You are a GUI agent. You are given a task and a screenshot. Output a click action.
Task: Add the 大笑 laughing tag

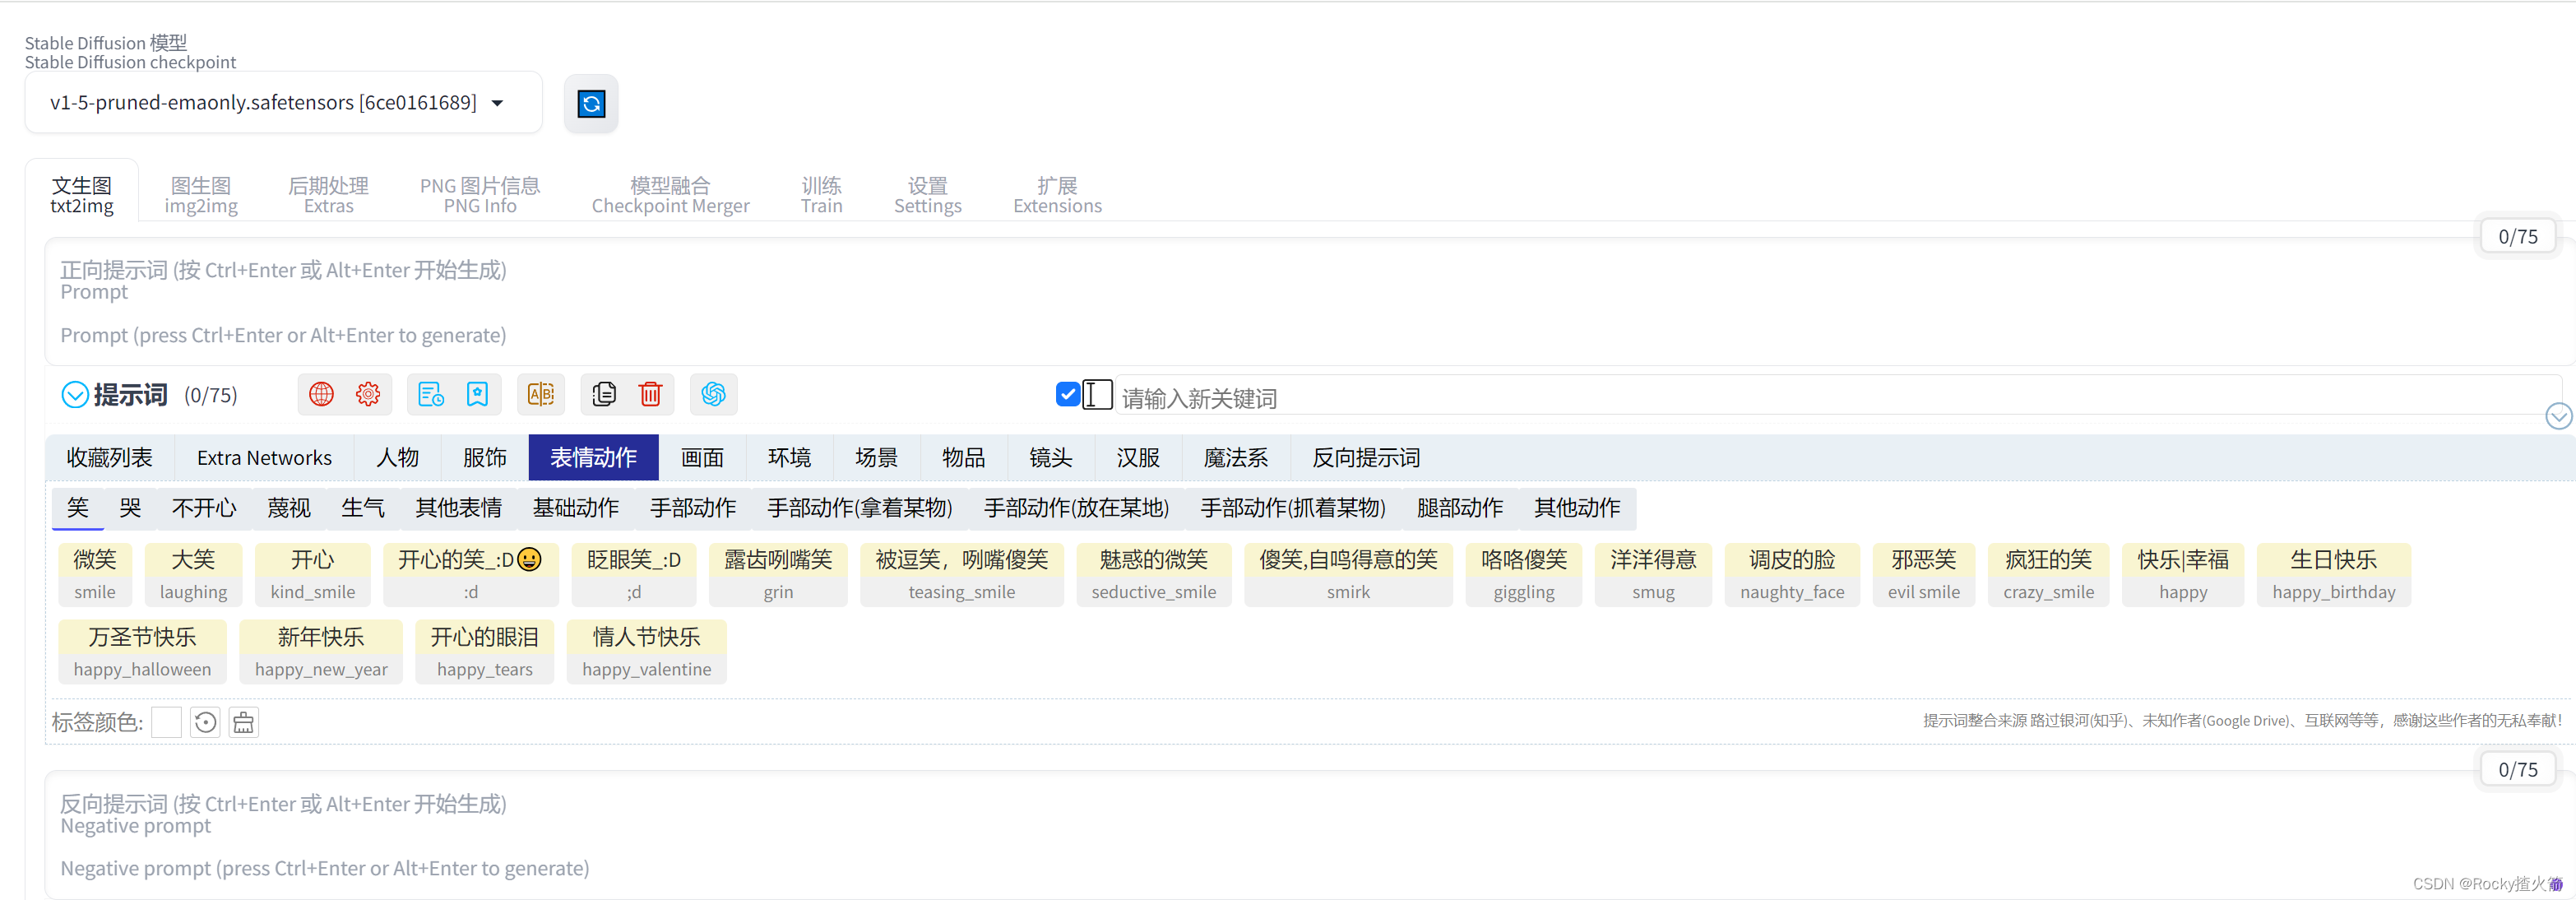pos(193,575)
